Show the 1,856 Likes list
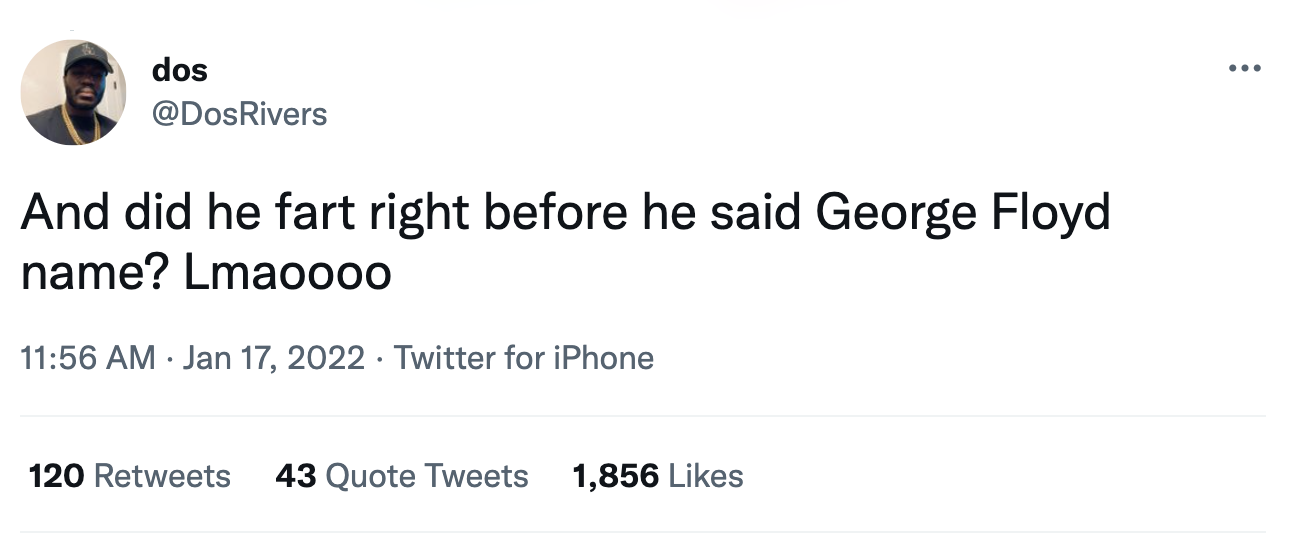The image size is (1296, 544). tap(657, 476)
